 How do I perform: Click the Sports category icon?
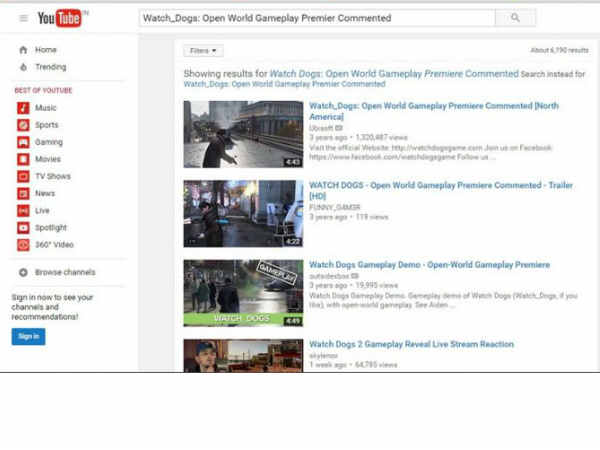point(23,125)
